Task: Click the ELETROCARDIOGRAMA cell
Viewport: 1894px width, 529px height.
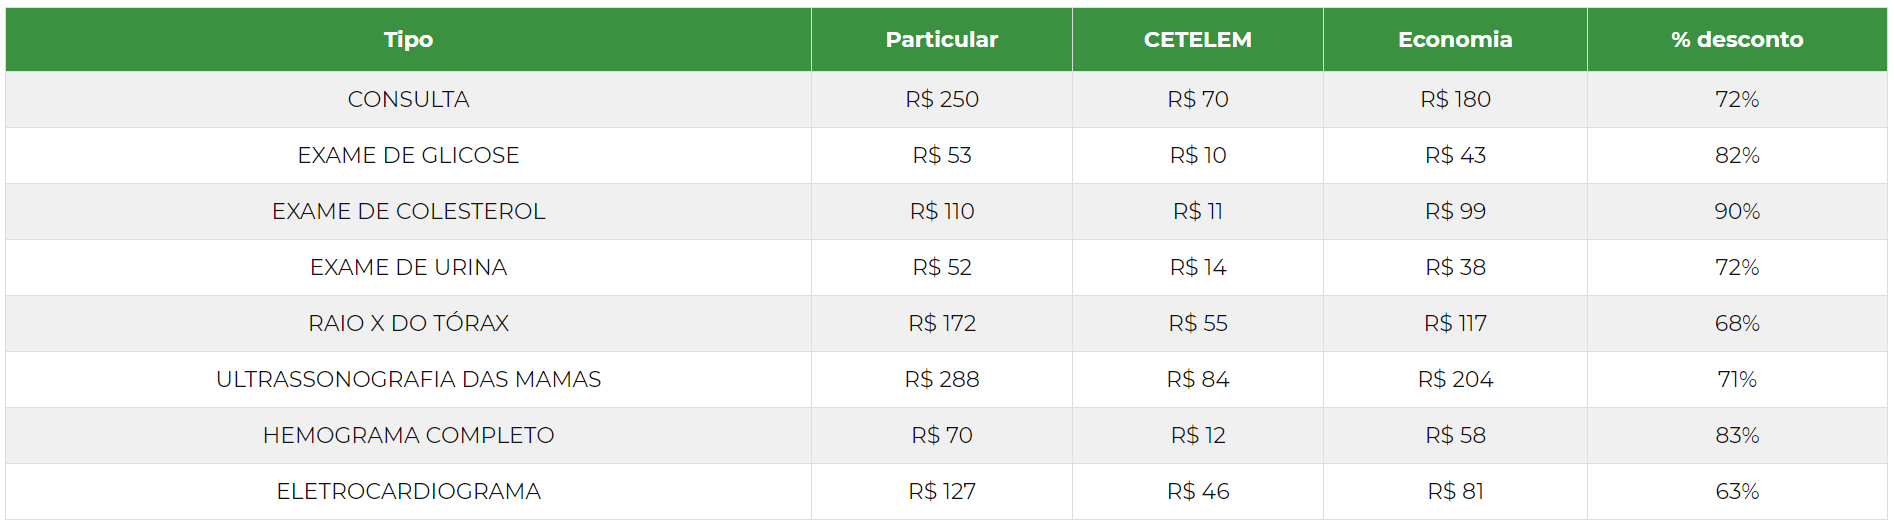Action: tap(408, 491)
